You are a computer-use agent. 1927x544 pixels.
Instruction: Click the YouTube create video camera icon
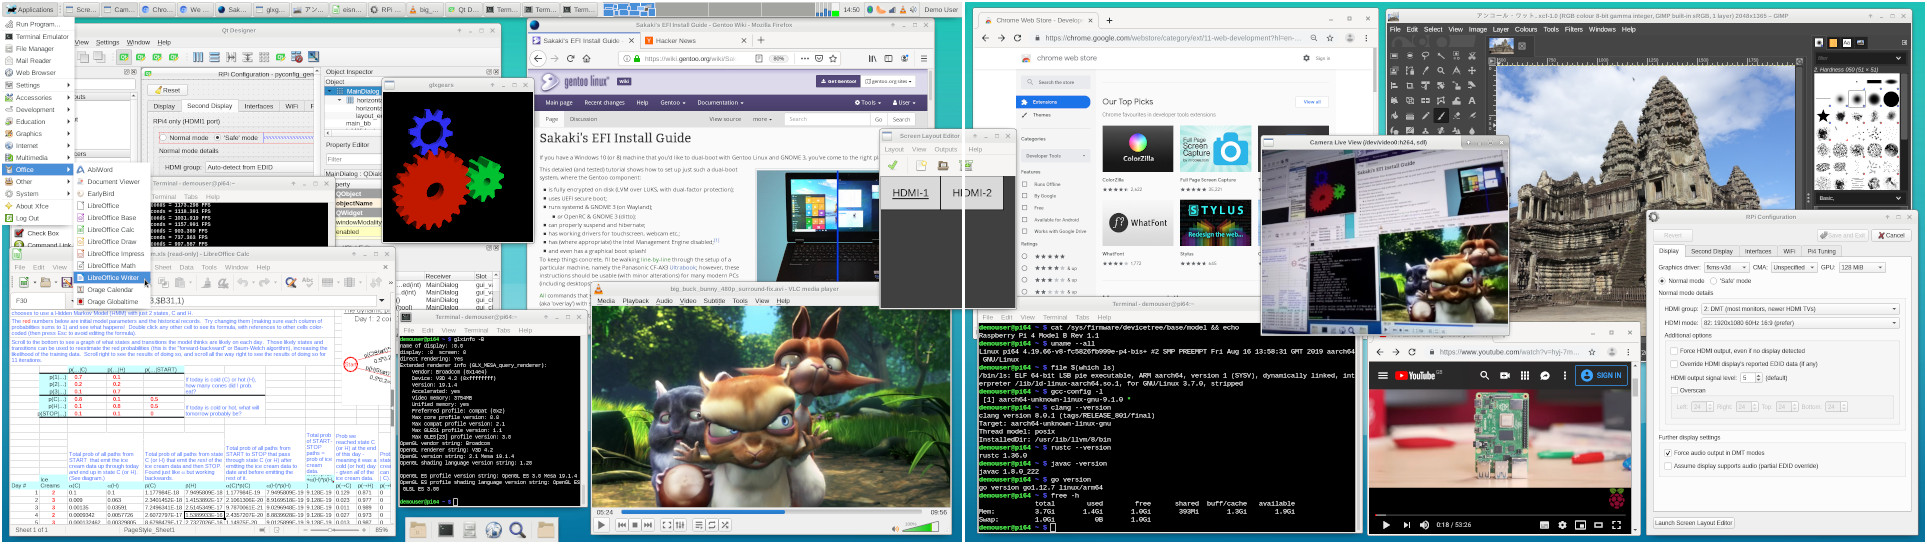pos(1504,375)
